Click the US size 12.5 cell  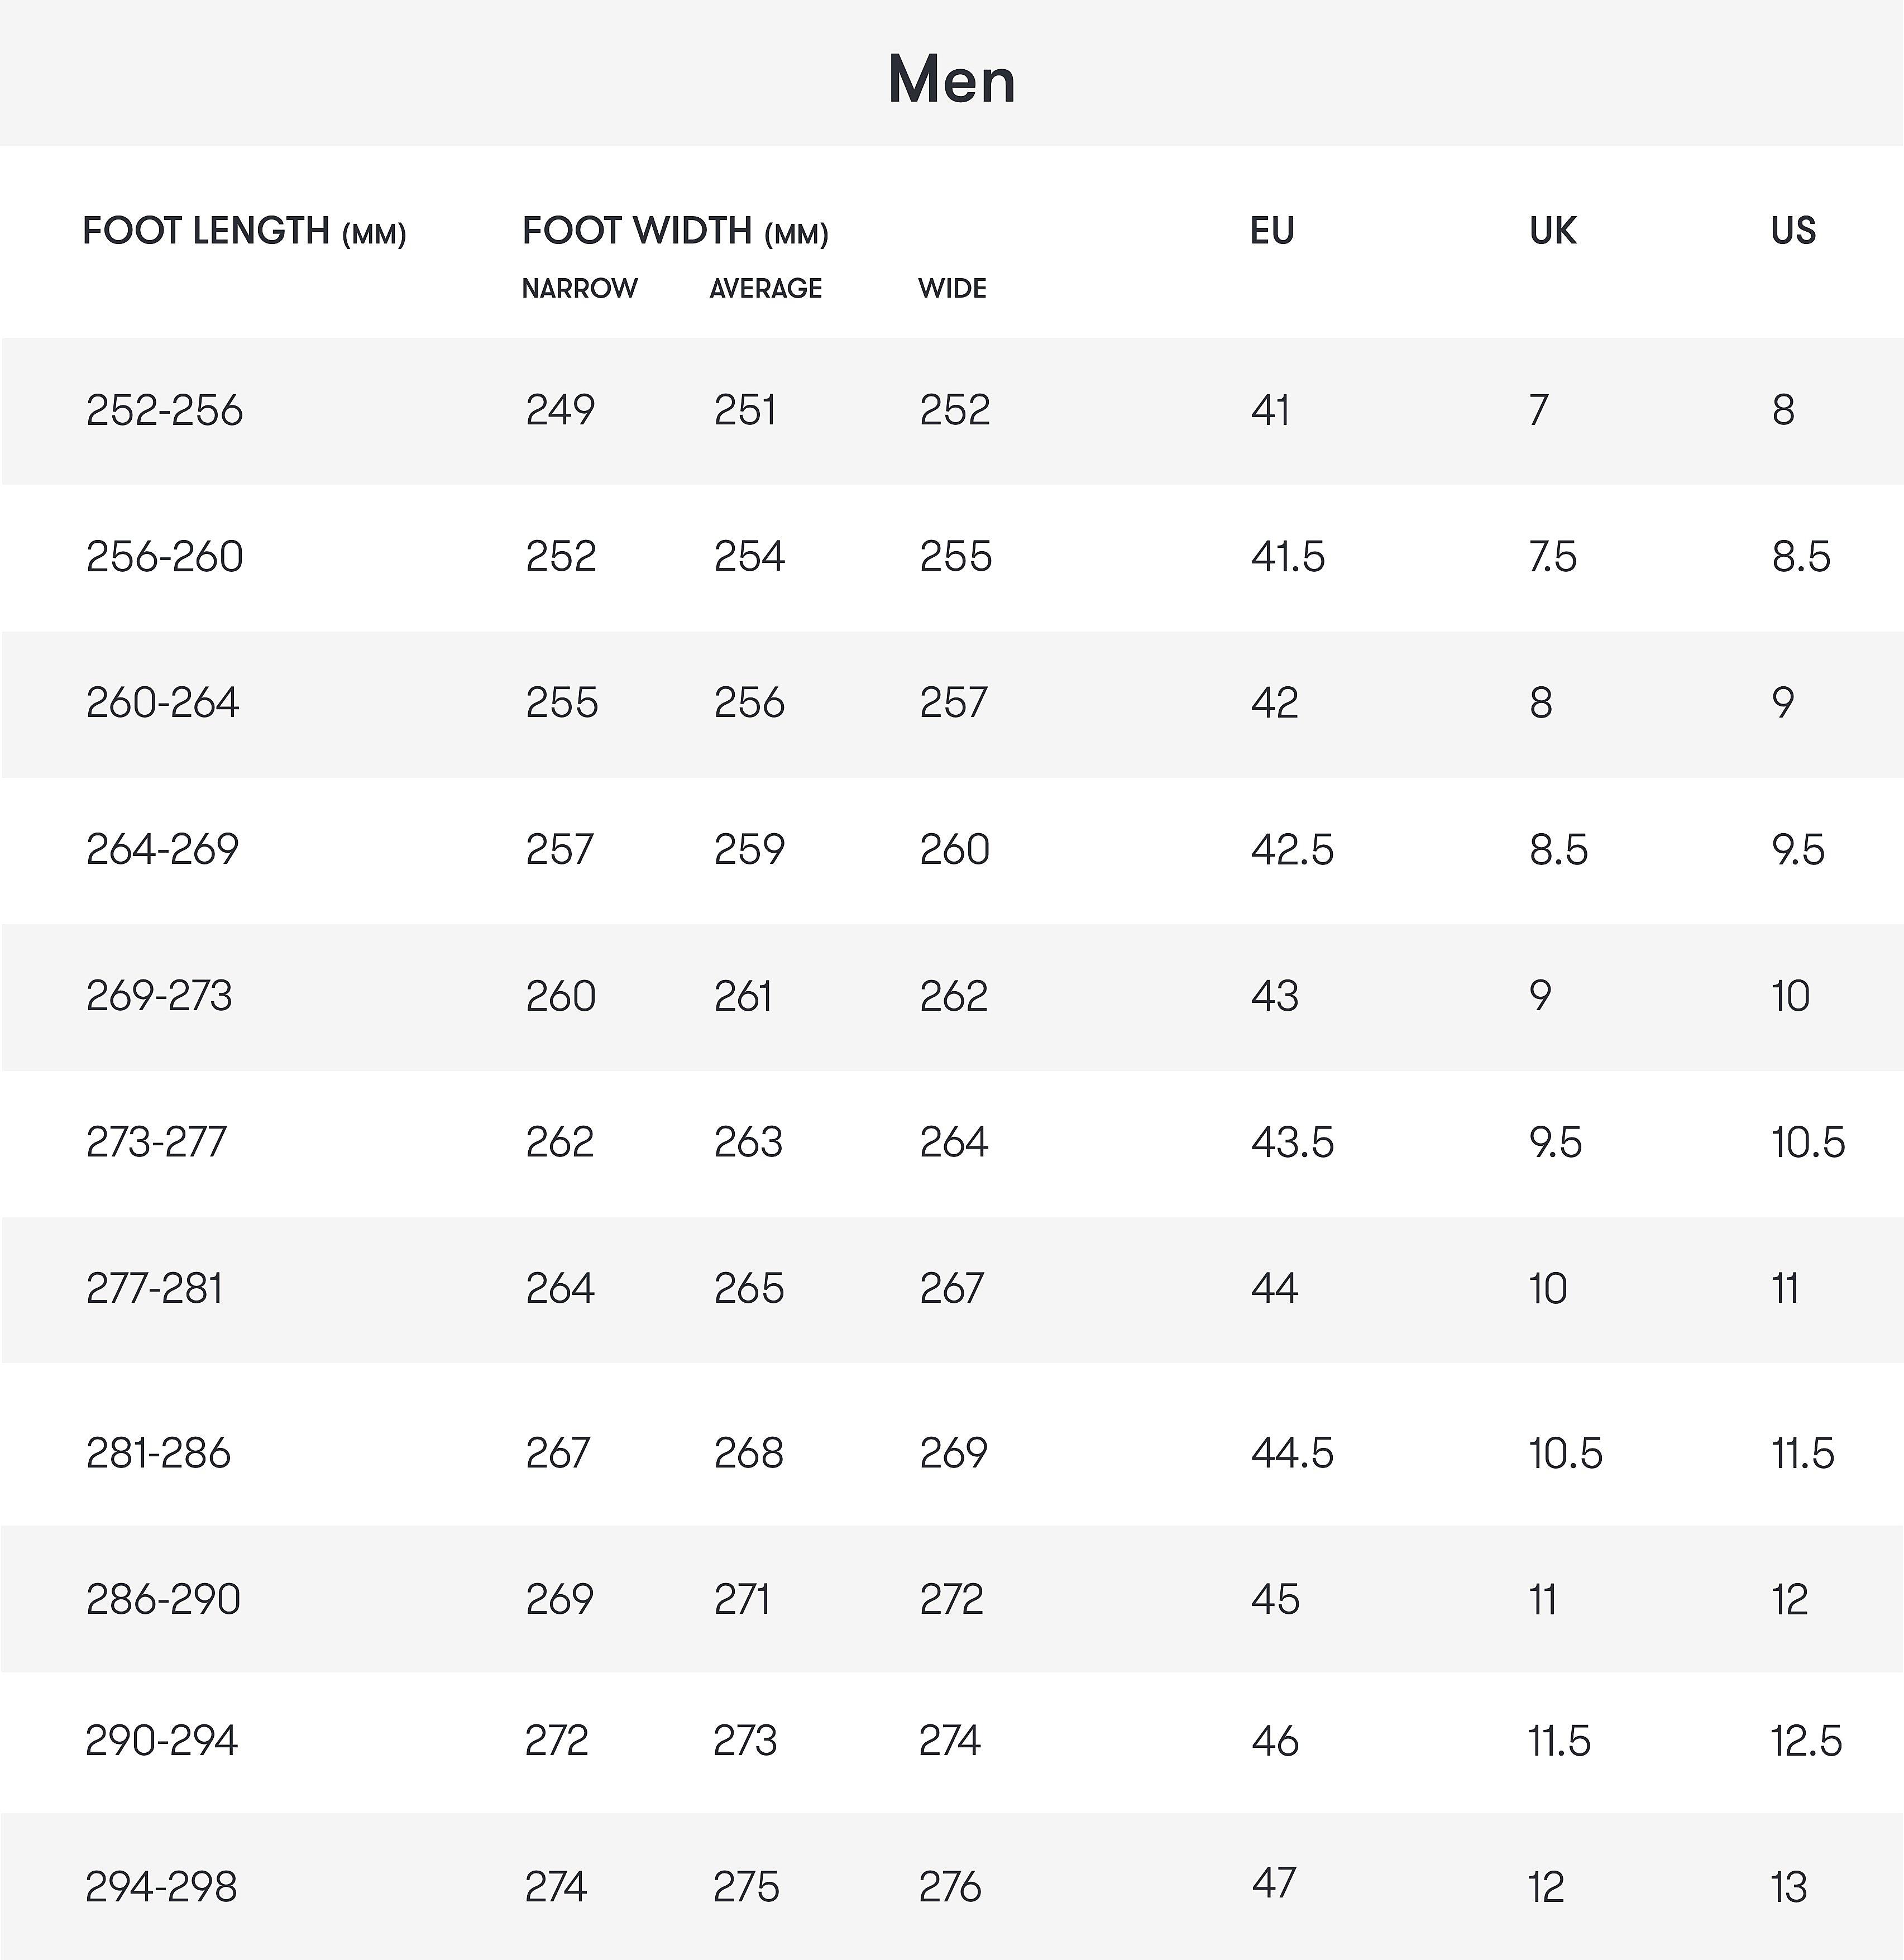coord(1806,1741)
